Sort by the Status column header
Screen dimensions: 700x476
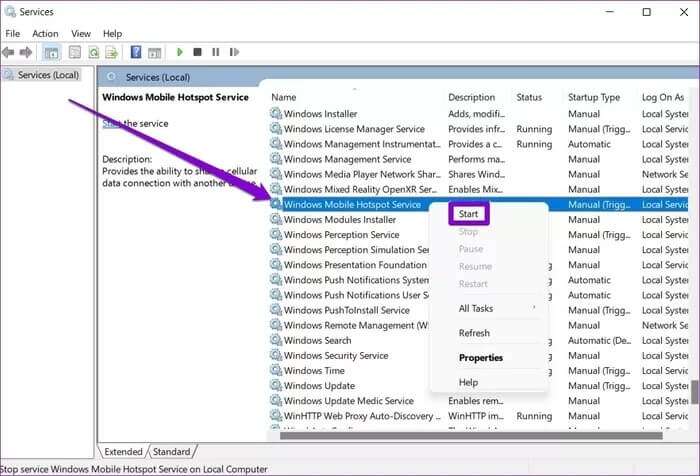pos(529,97)
